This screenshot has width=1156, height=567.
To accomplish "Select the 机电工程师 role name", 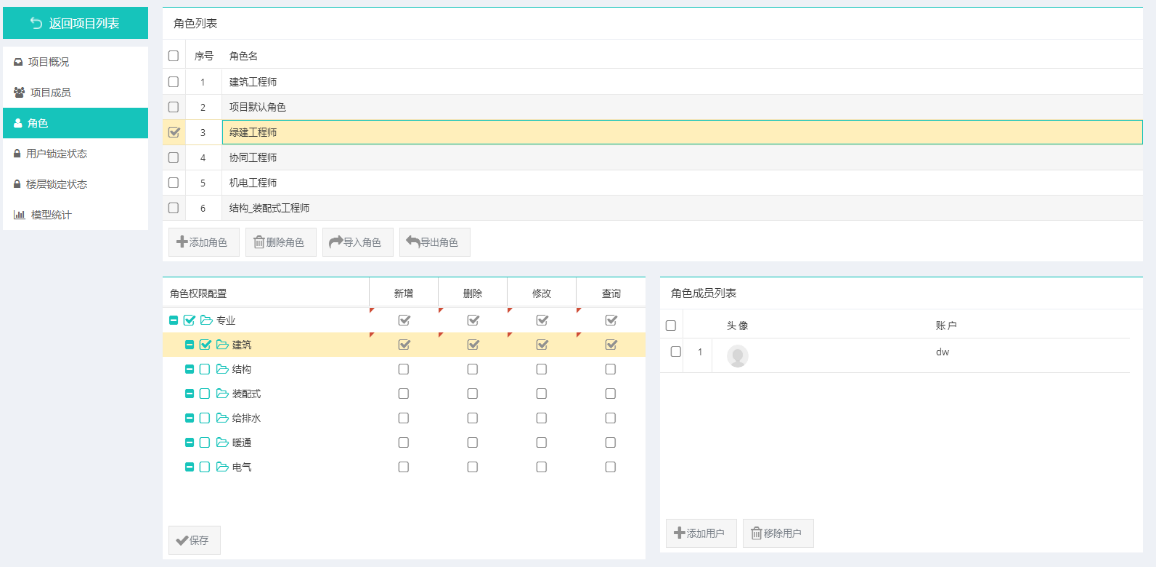I will (x=253, y=182).
